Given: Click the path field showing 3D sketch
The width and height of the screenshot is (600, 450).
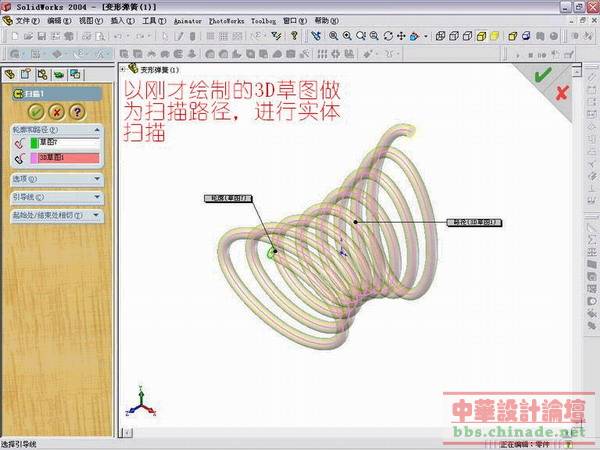Looking at the screenshot, I should [69, 158].
